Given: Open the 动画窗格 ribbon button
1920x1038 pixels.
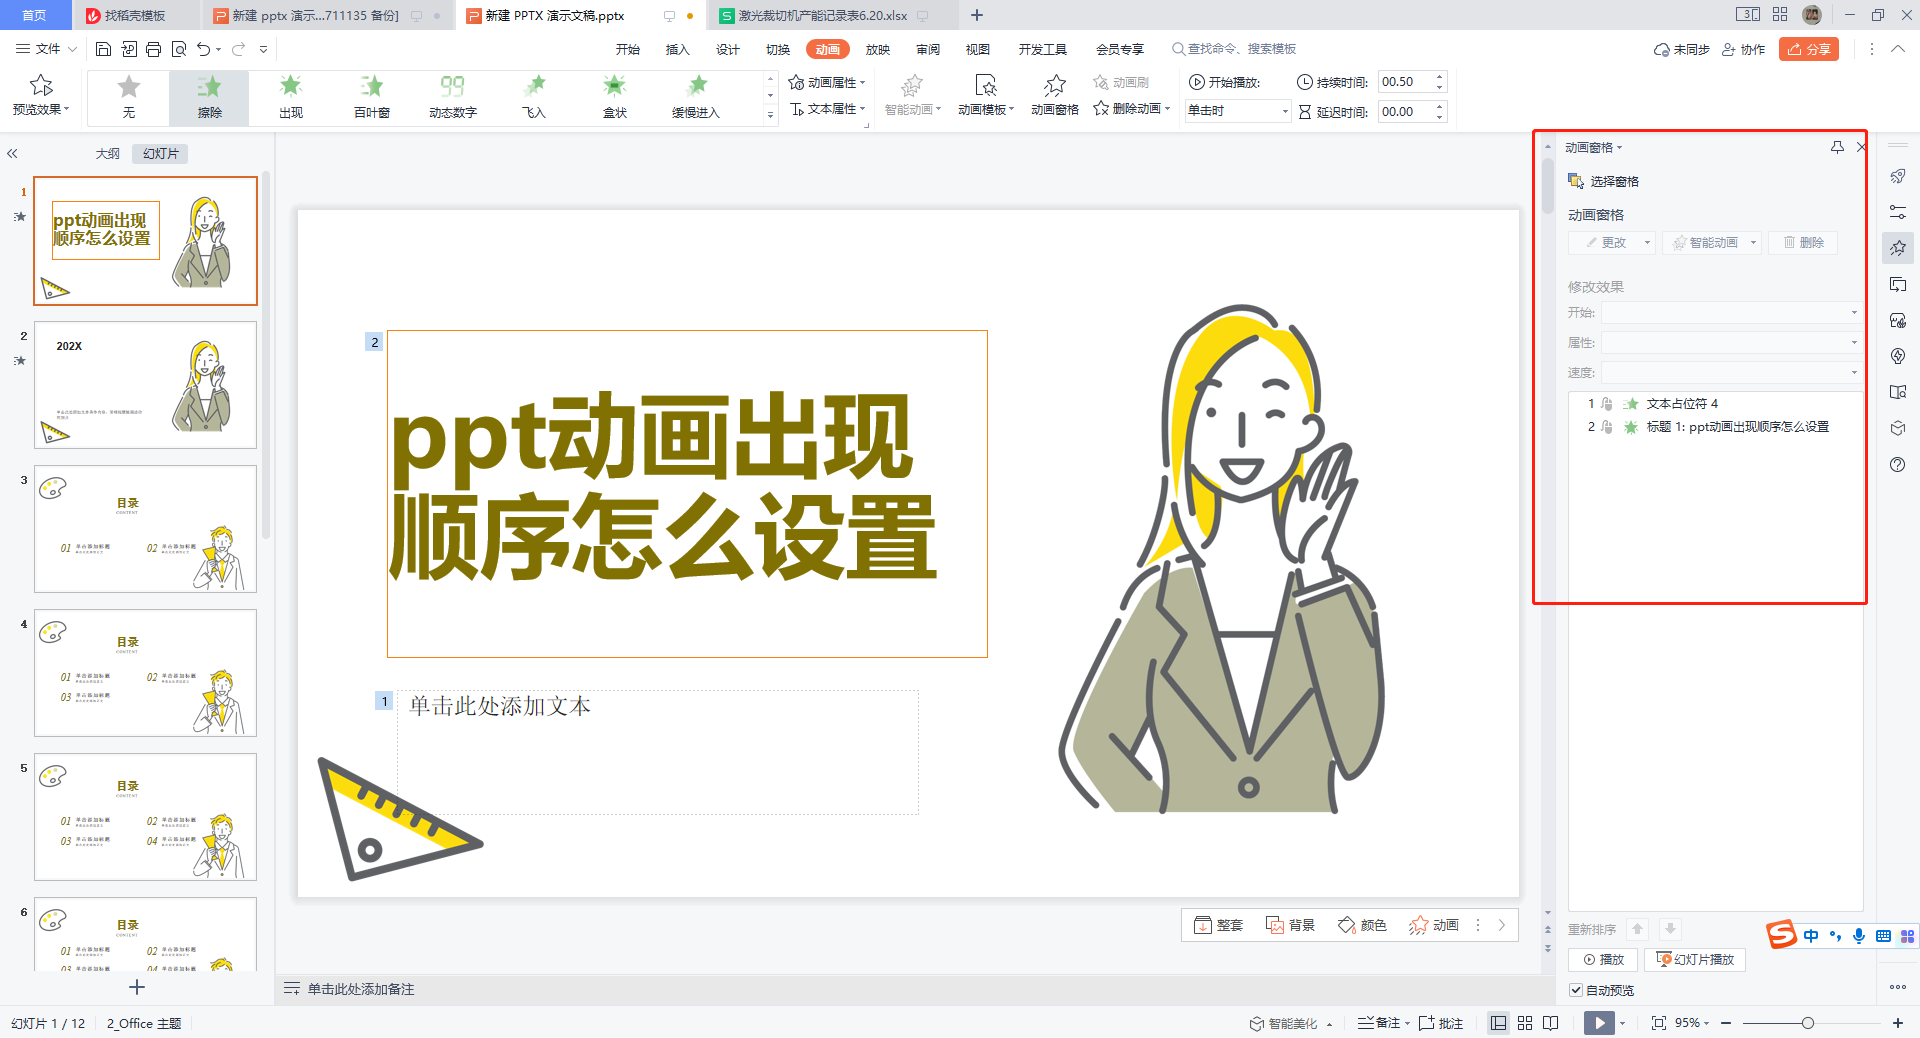Looking at the screenshot, I should pos(1055,96).
